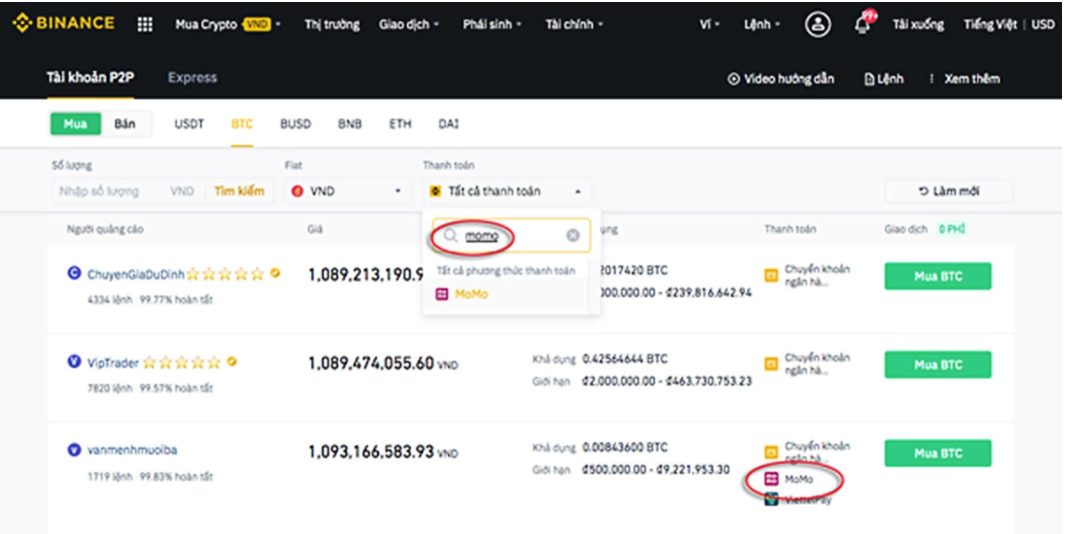Click bank transfer icon in vanmenhmuoiba row
This screenshot has height=534, width=1067.
coord(771,452)
